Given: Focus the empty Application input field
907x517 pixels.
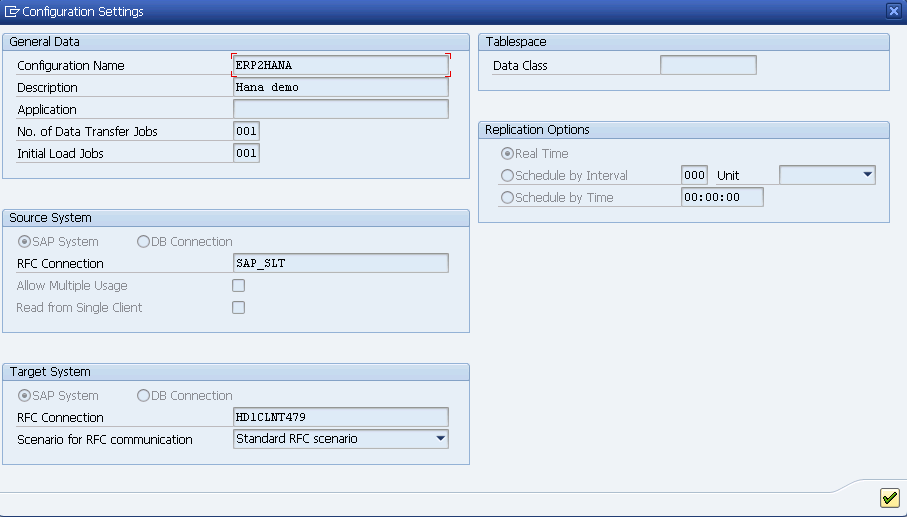Looking at the screenshot, I should click(x=340, y=110).
